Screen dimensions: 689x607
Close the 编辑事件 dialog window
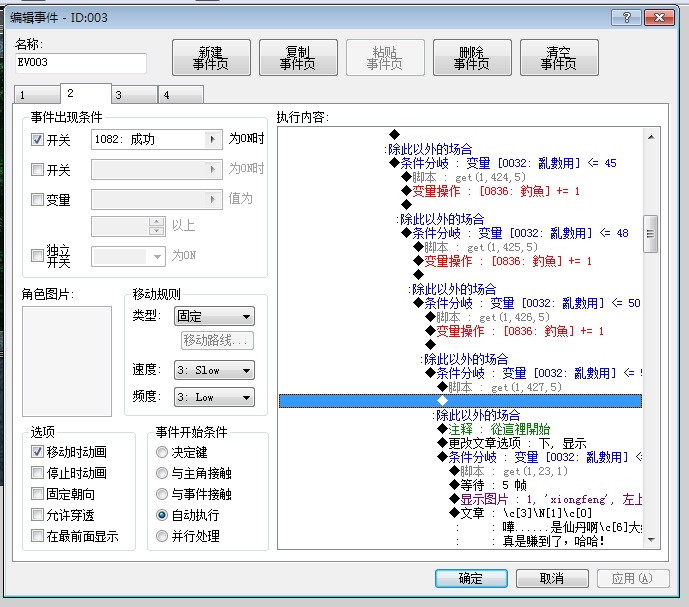[659, 18]
